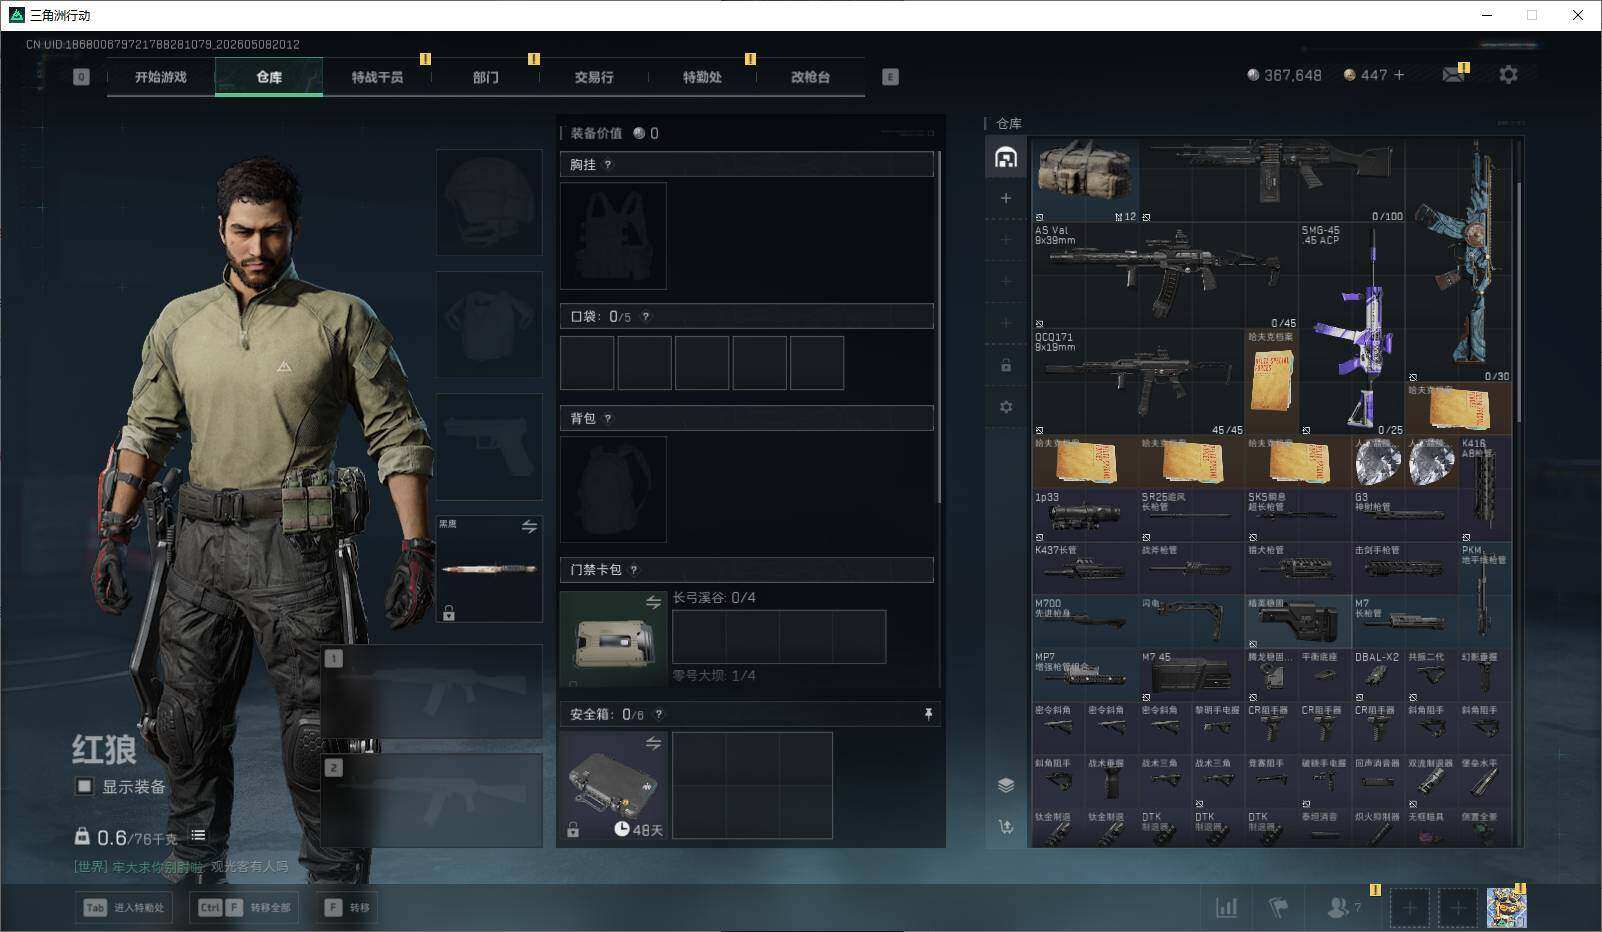The width and height of the screenshot is (1602, 932).
Task: Select the duffel bag in stash
Action: (x=1085, y=180)
